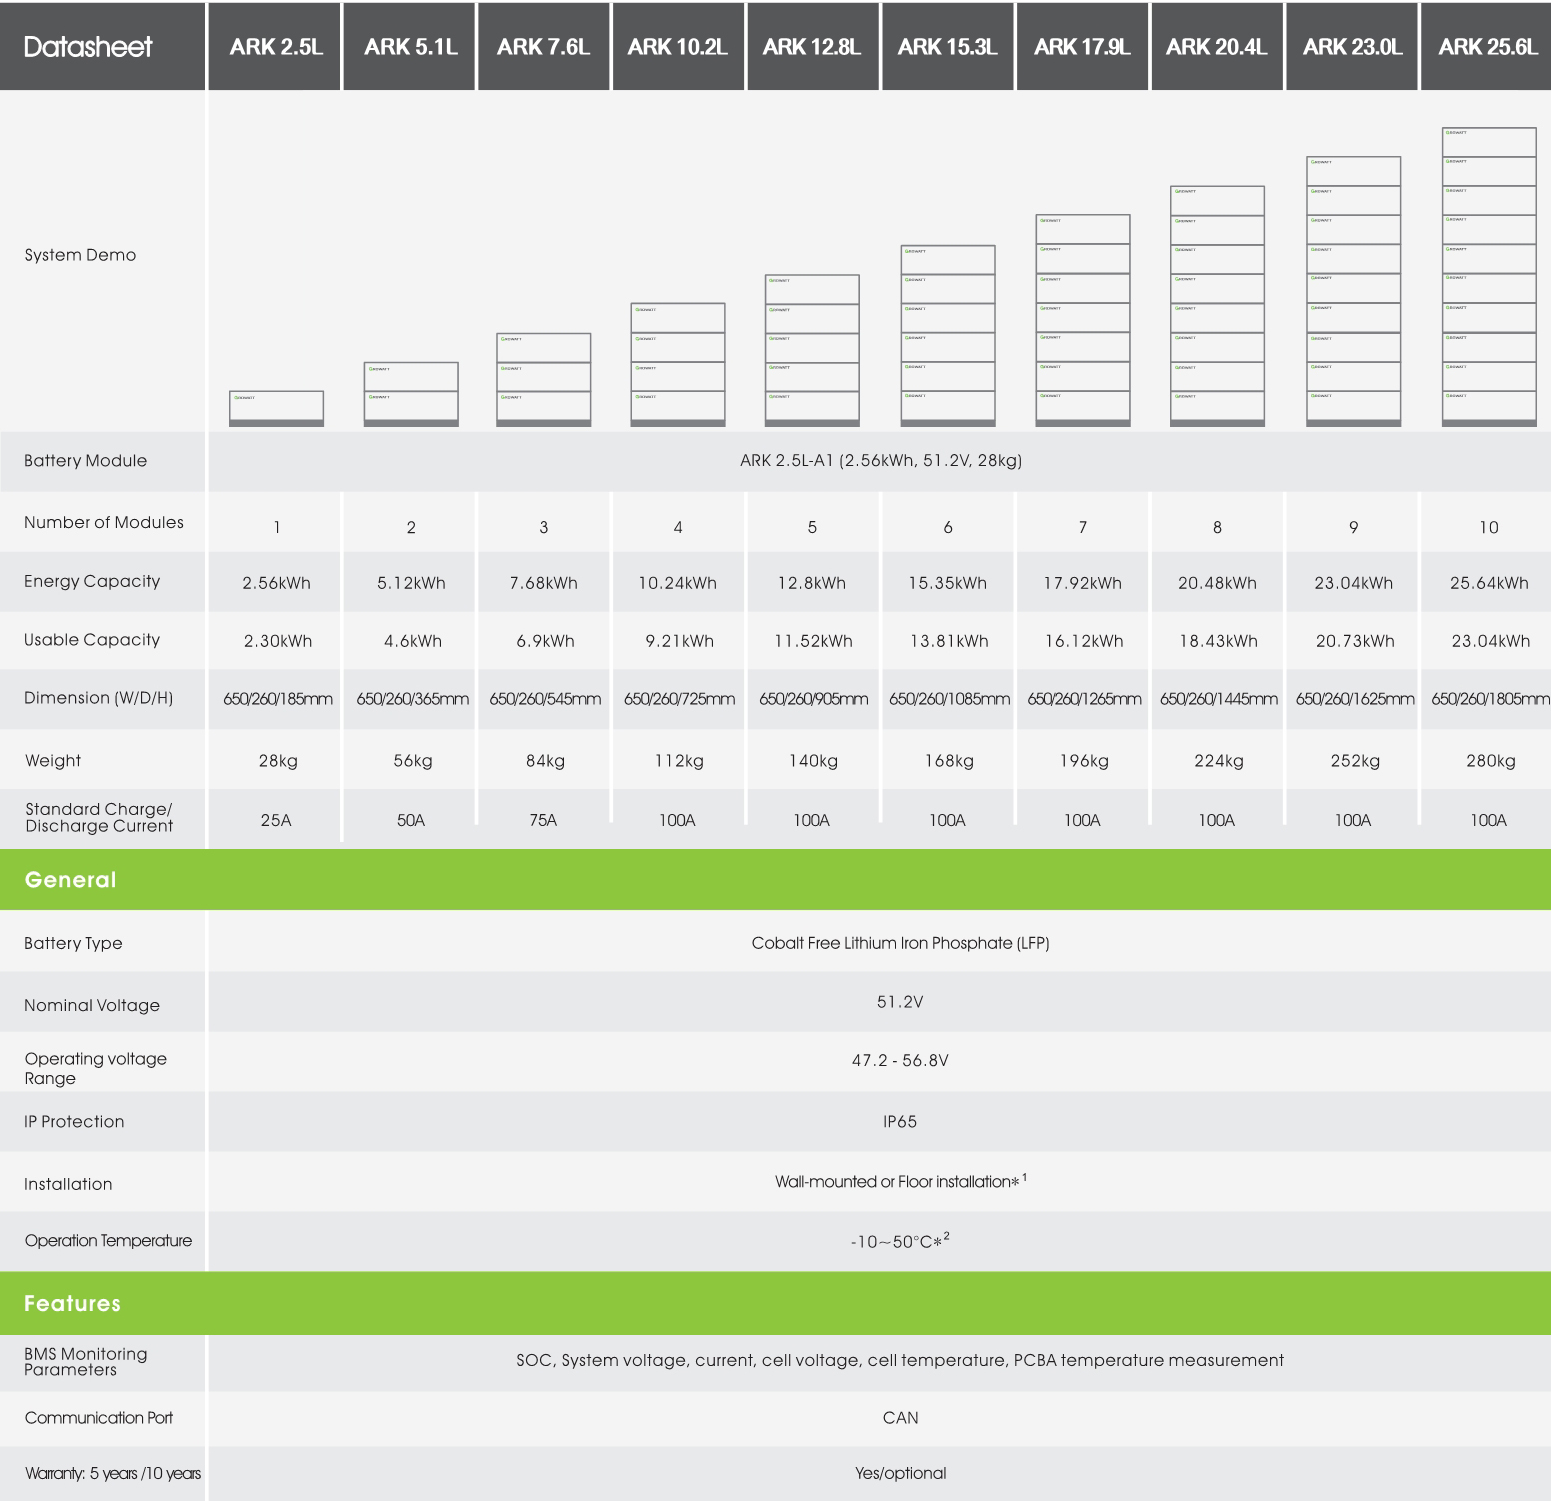The height and width of the screenshot is (1501, 1551).
Task: Click the green Features section banner
Action: coord(775,1303)
